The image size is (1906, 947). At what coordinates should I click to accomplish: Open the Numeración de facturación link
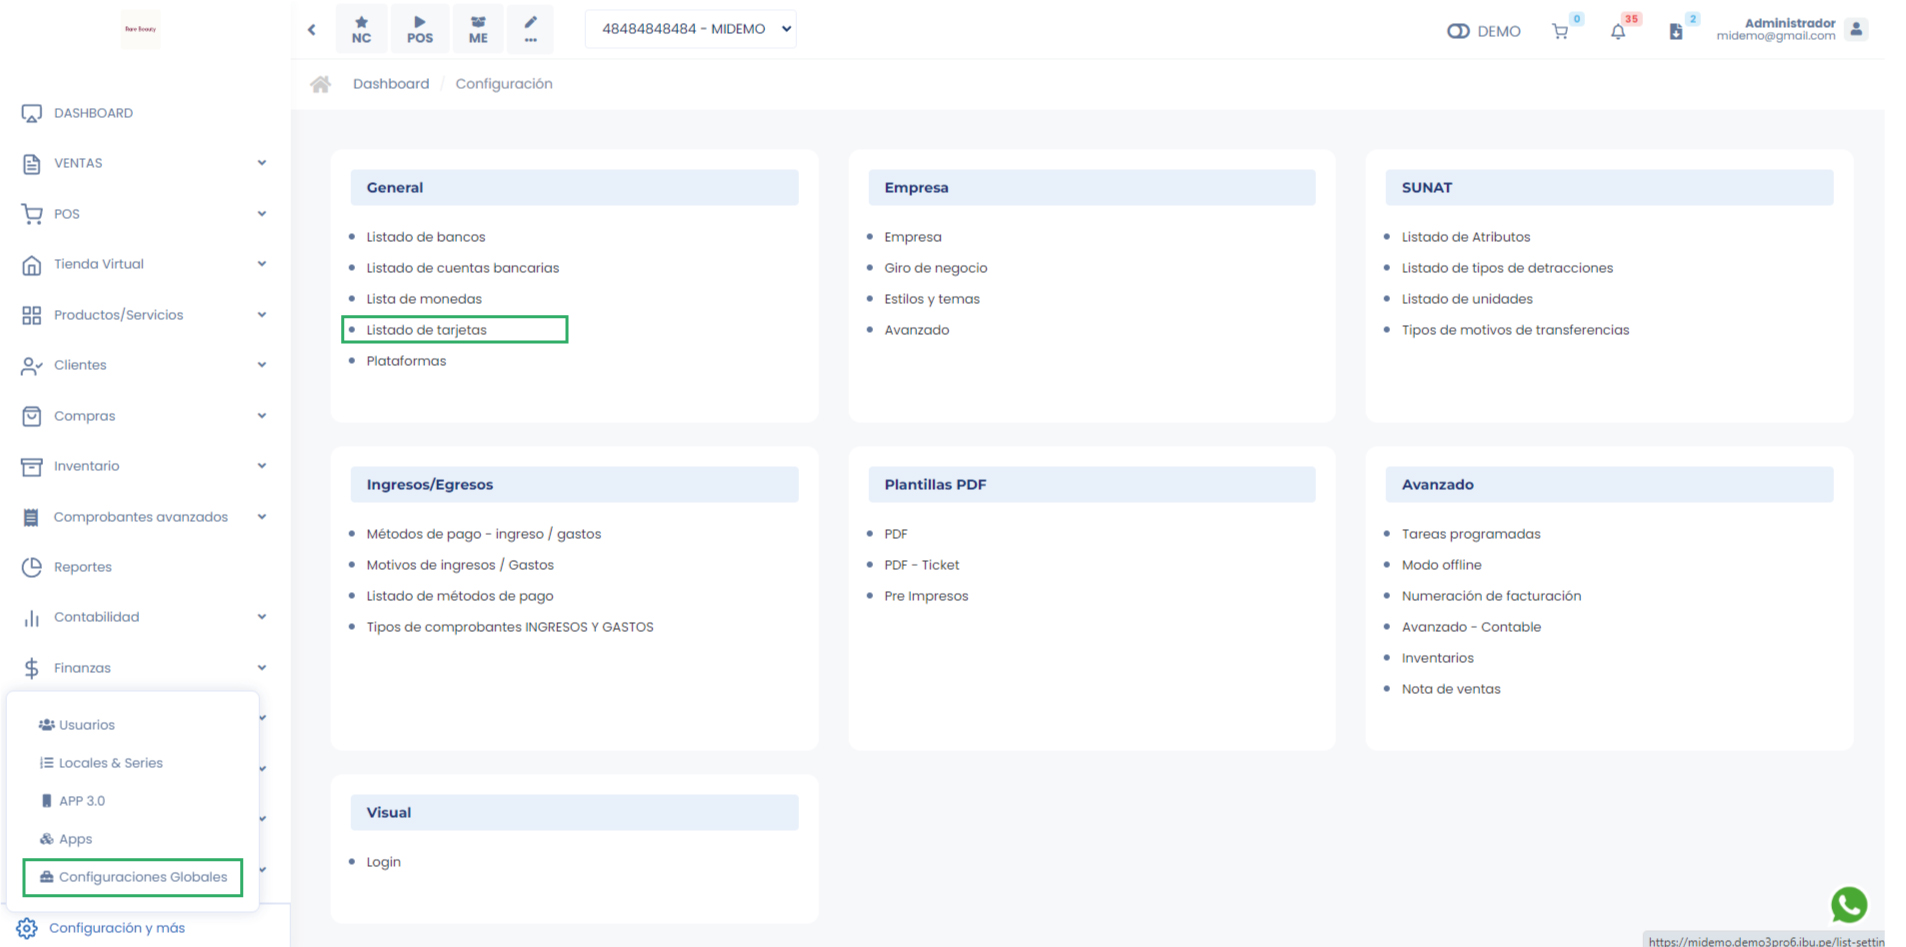coord(1491,596)
